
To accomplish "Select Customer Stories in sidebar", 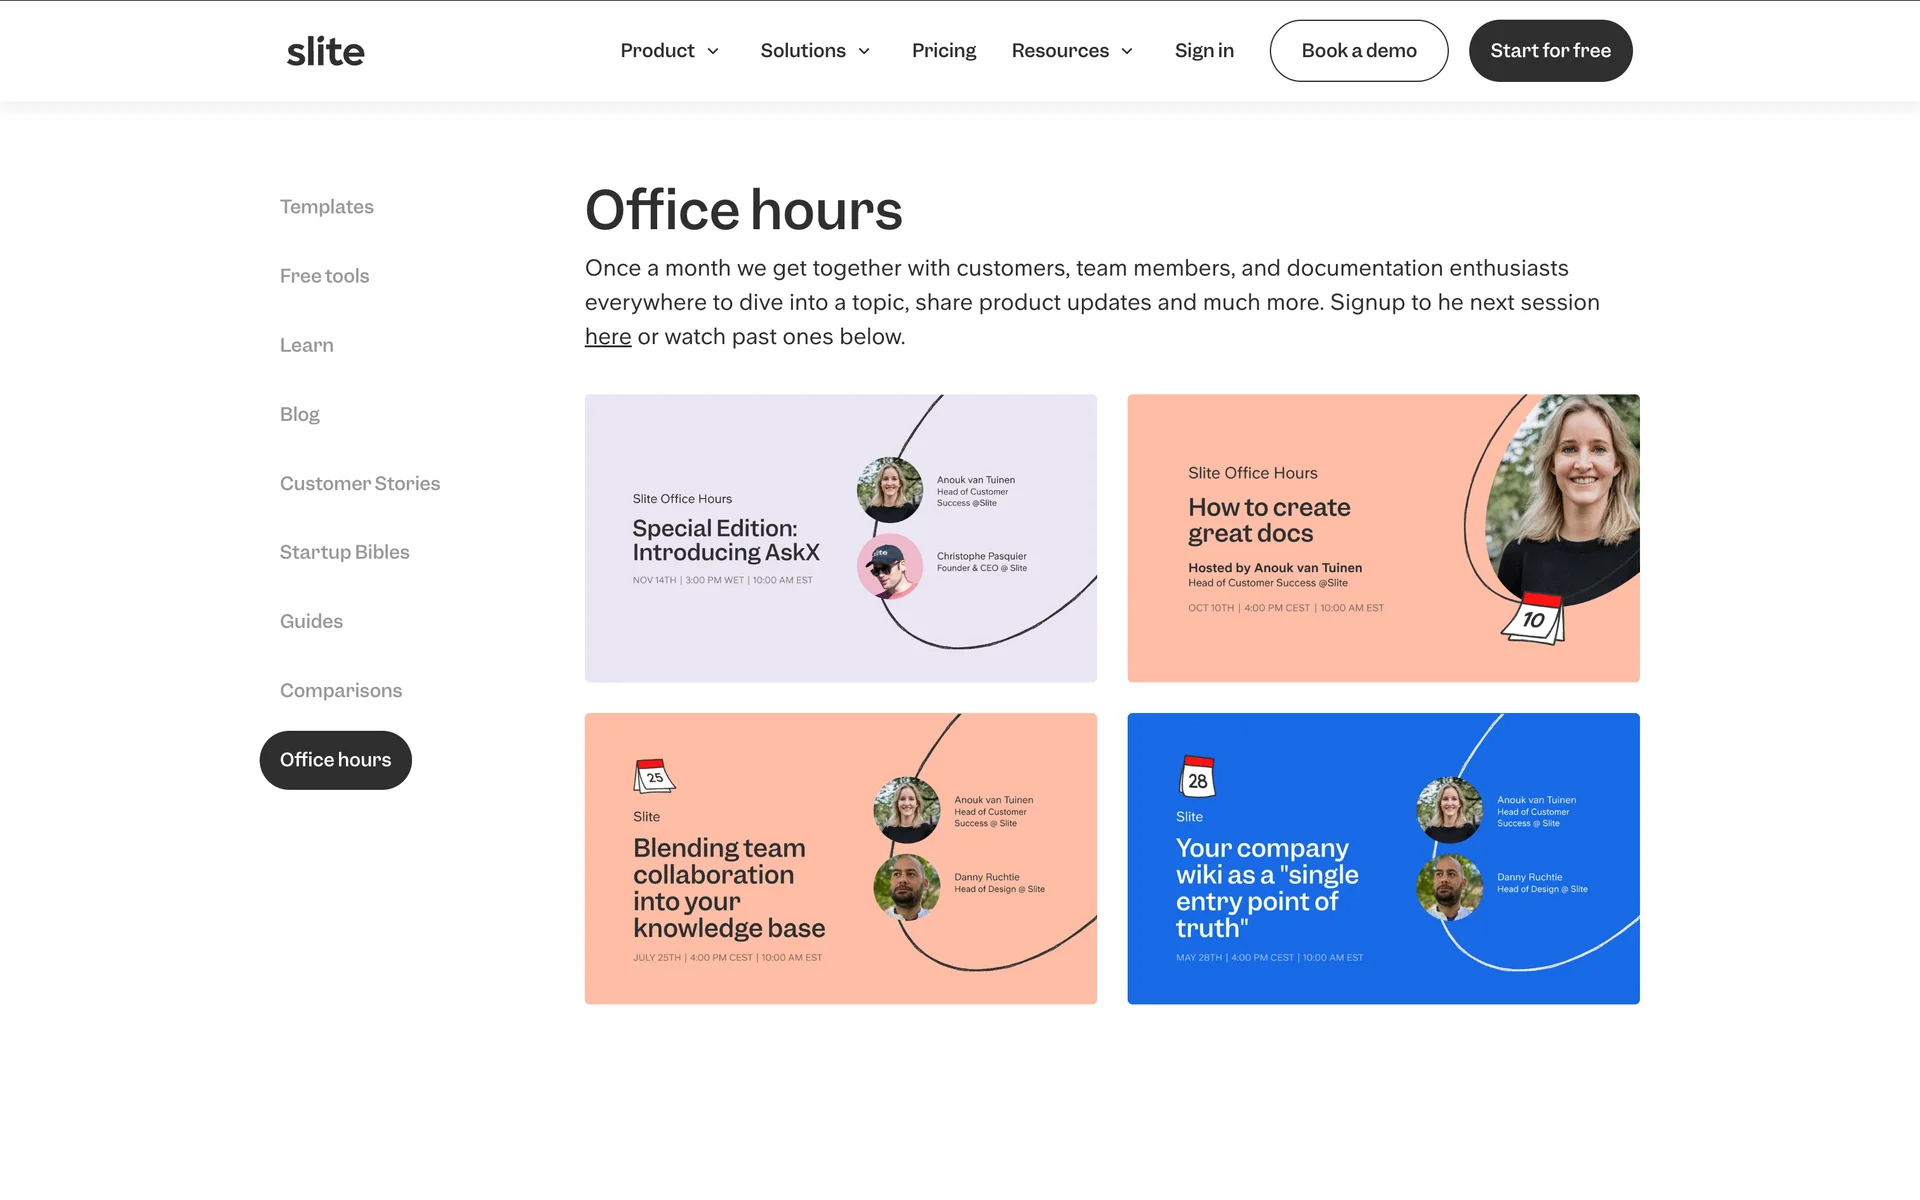I will [360, 484].
